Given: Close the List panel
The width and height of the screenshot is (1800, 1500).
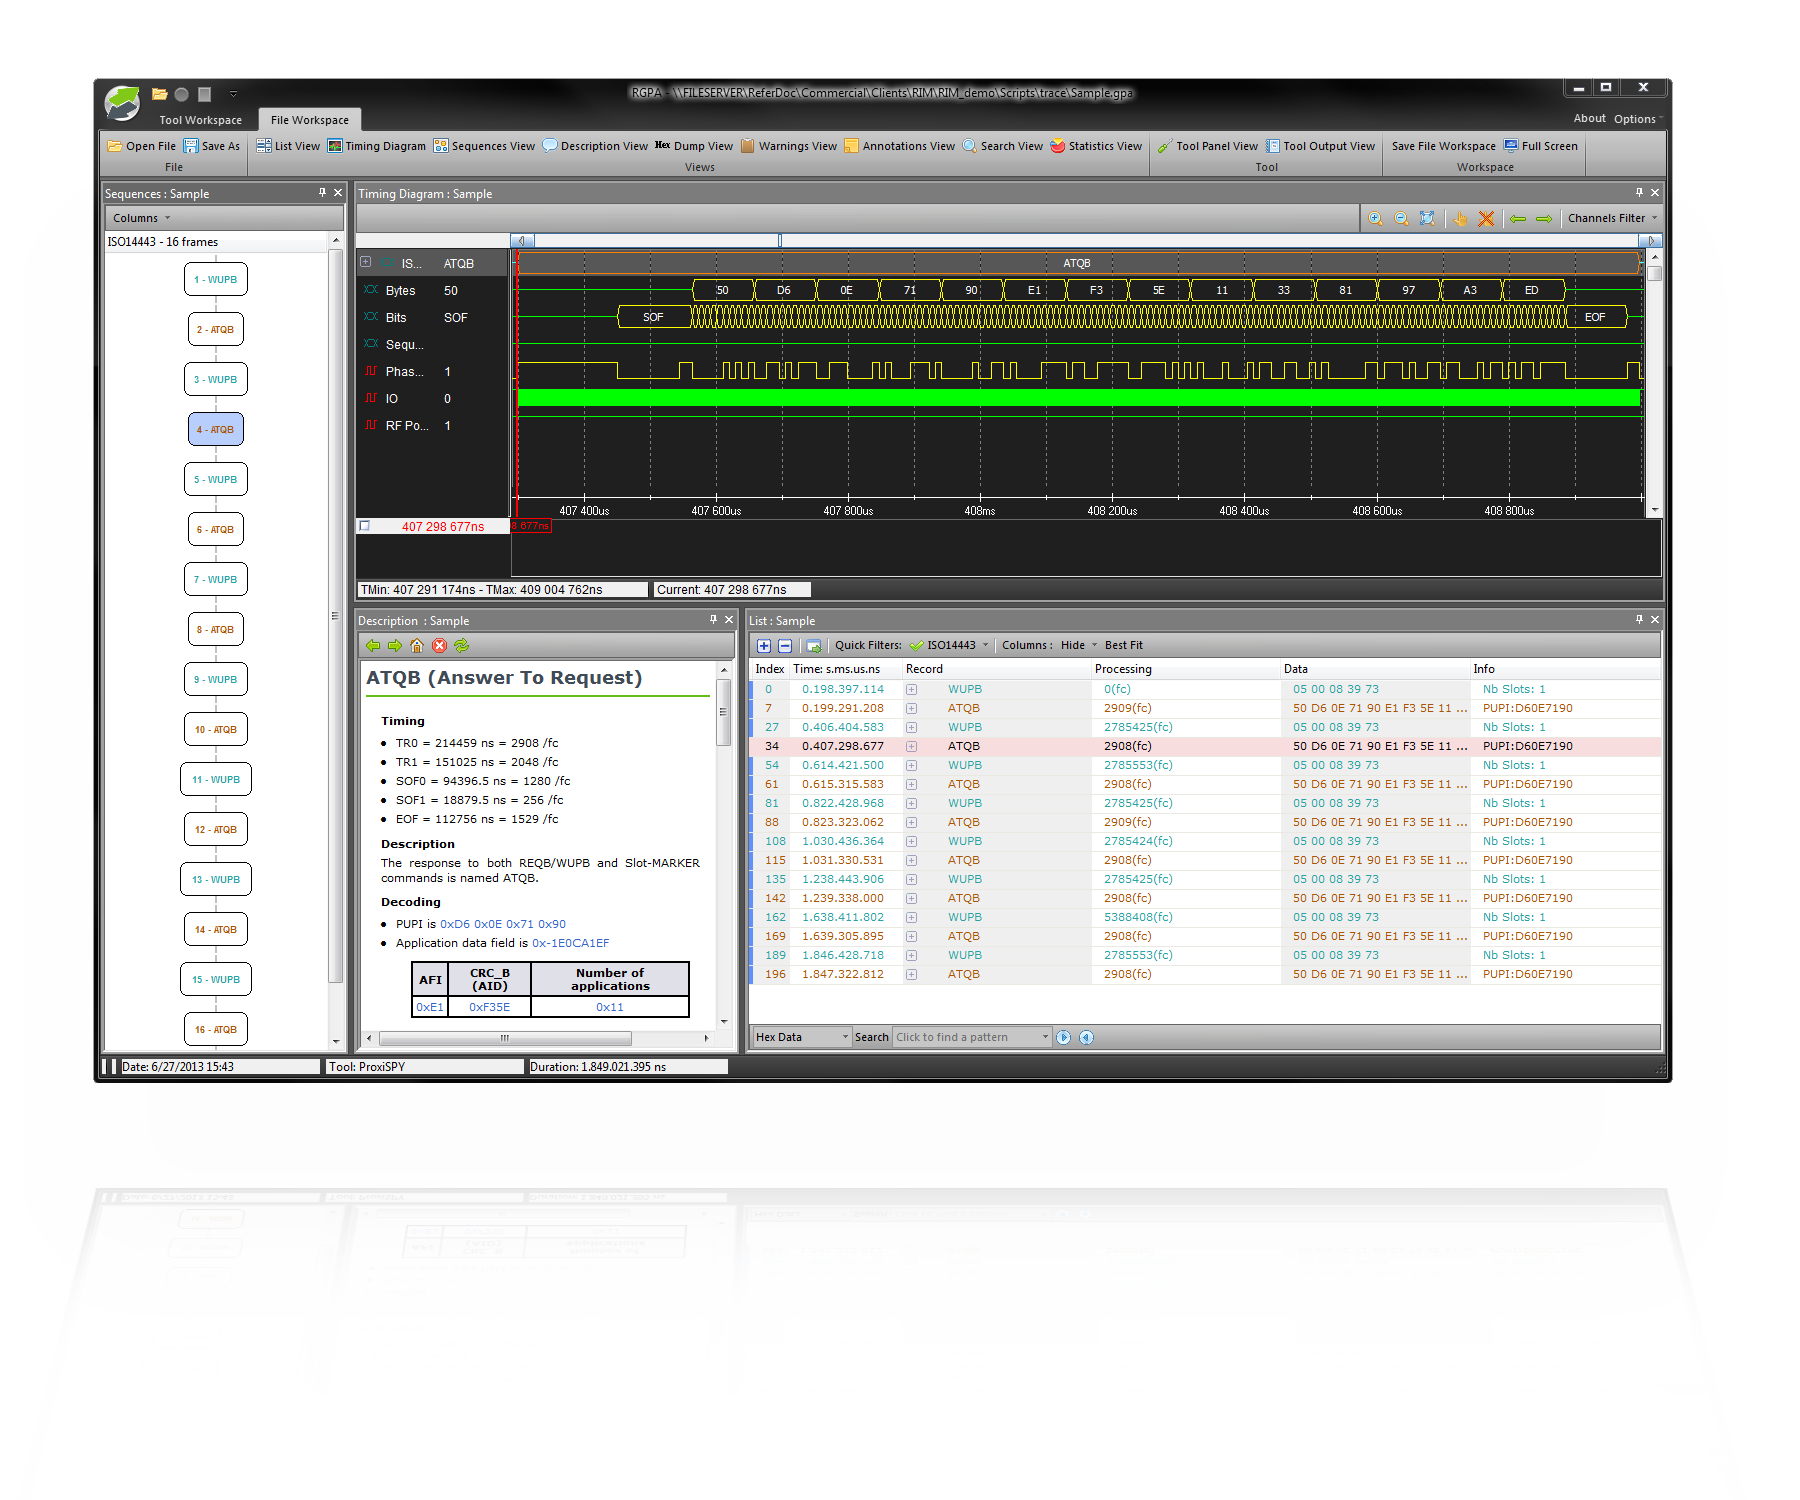Looking at the screenshot, I should [1655, 619].
